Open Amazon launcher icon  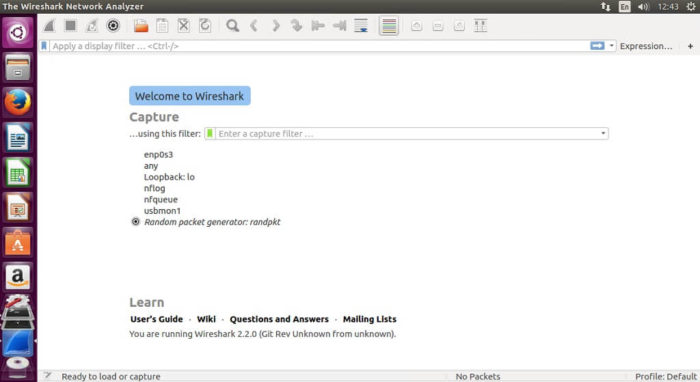[x=18, y=277]
